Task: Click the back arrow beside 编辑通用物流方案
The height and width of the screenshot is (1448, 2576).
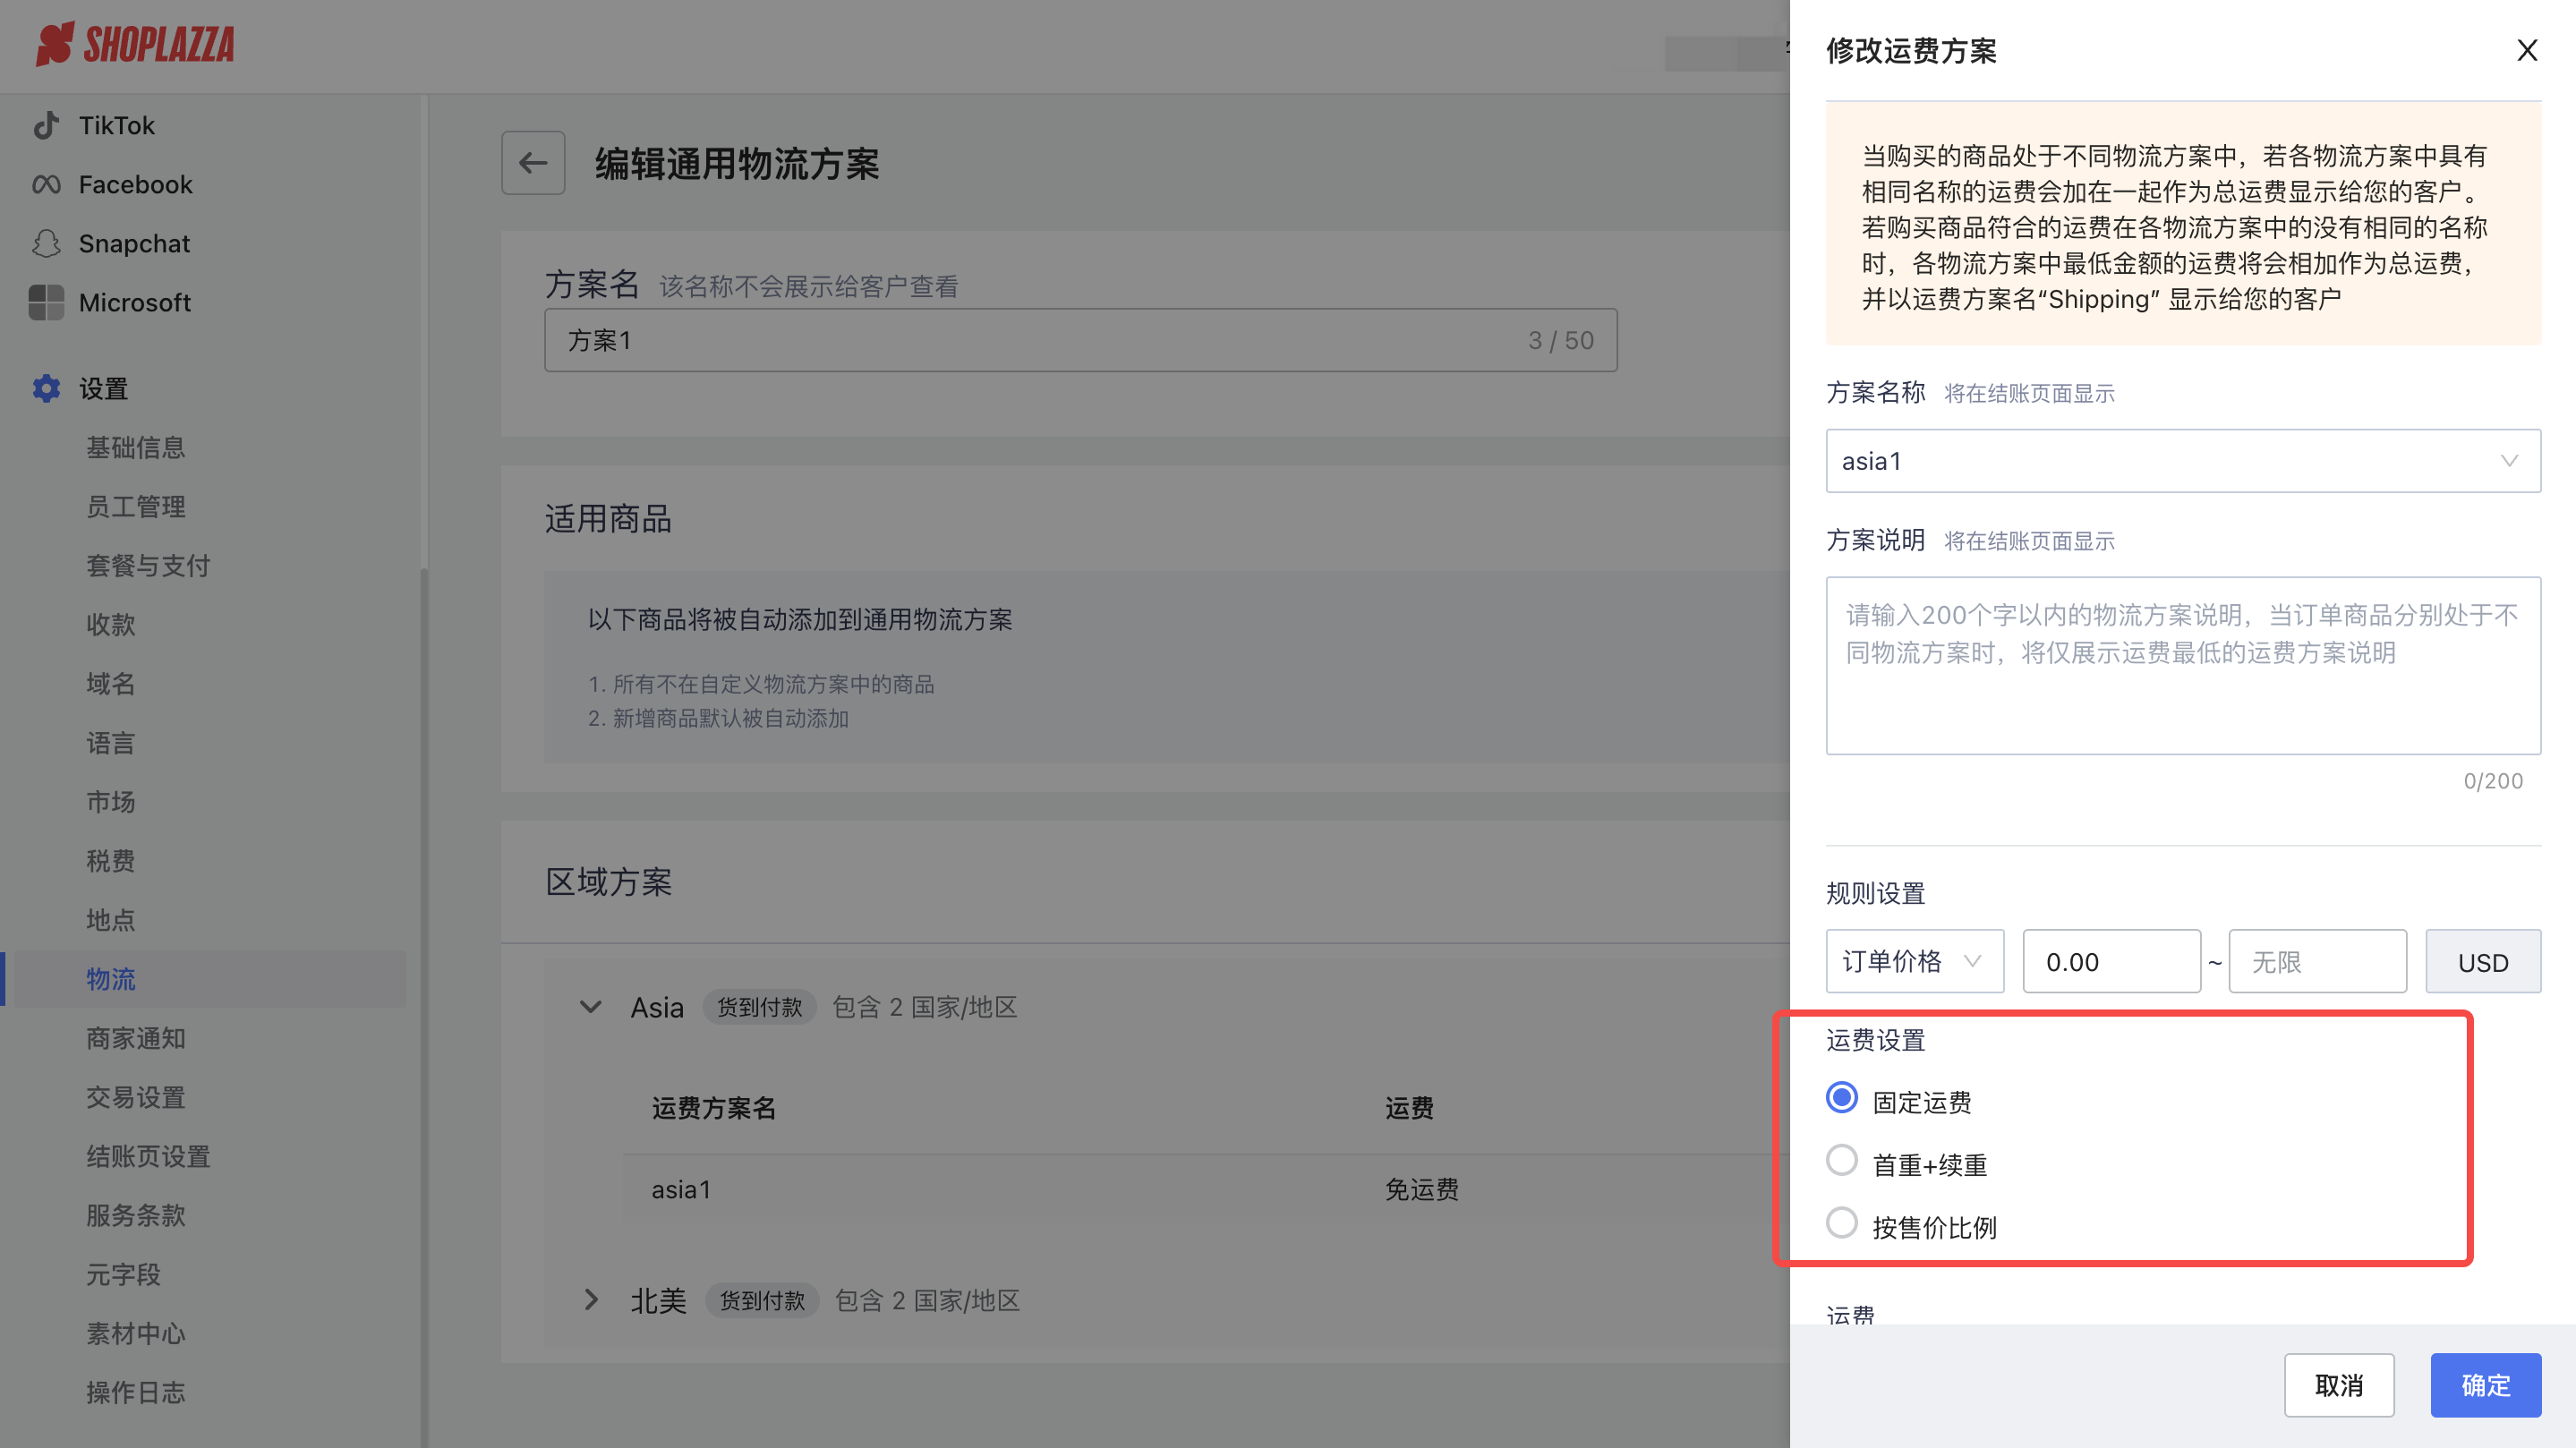Action: tap(532, 163)
